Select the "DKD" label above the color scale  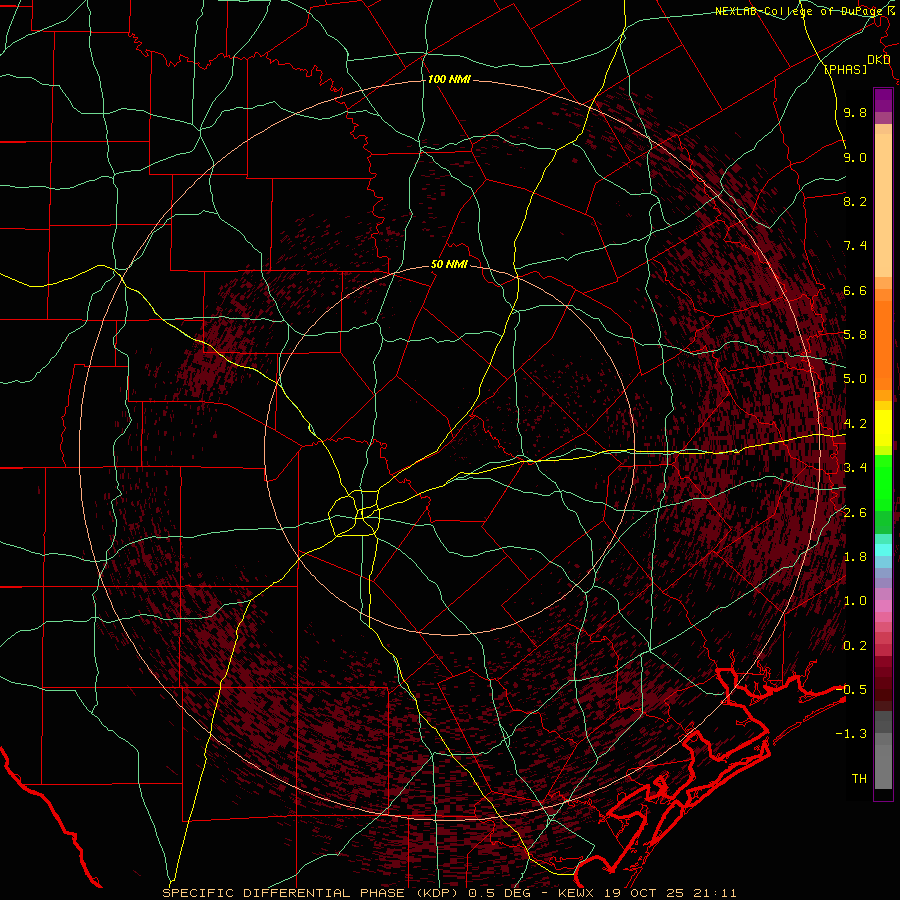[x=878, y=59]
